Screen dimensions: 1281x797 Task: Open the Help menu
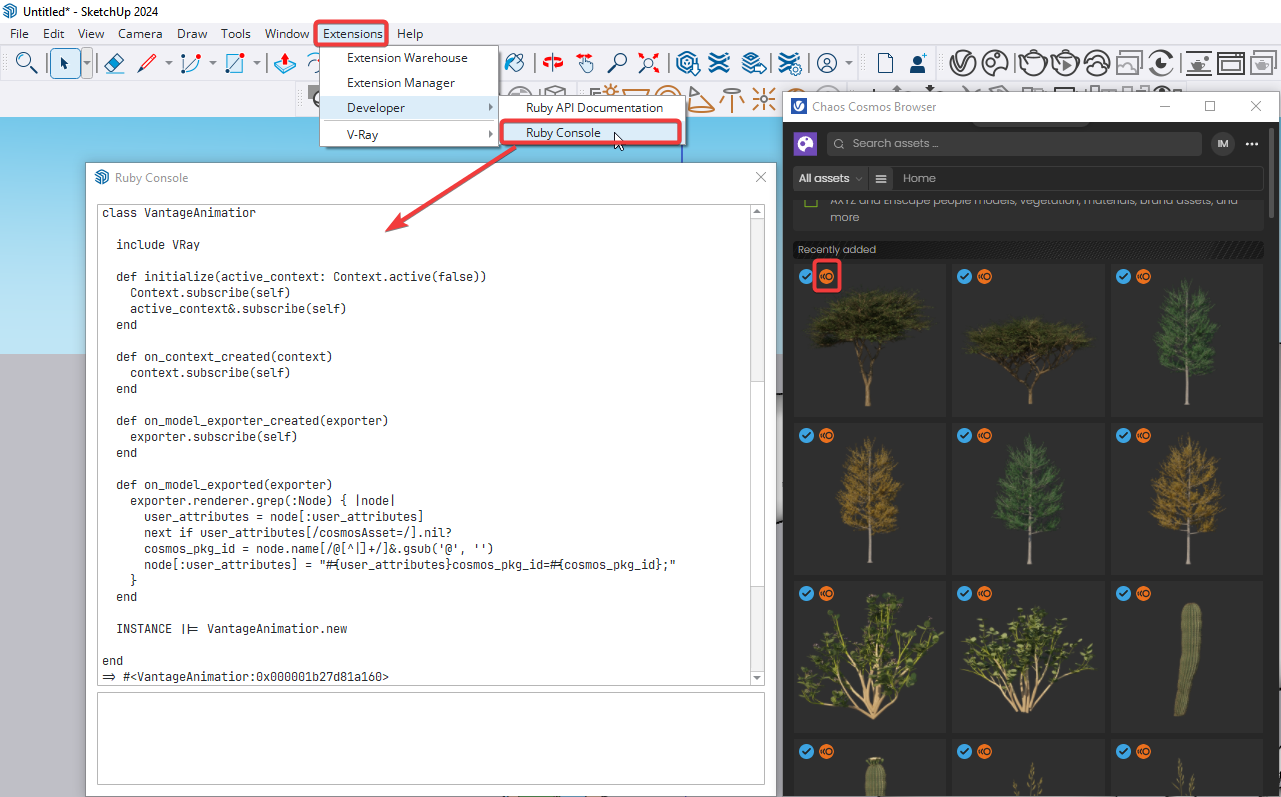(x=410, y=33)
